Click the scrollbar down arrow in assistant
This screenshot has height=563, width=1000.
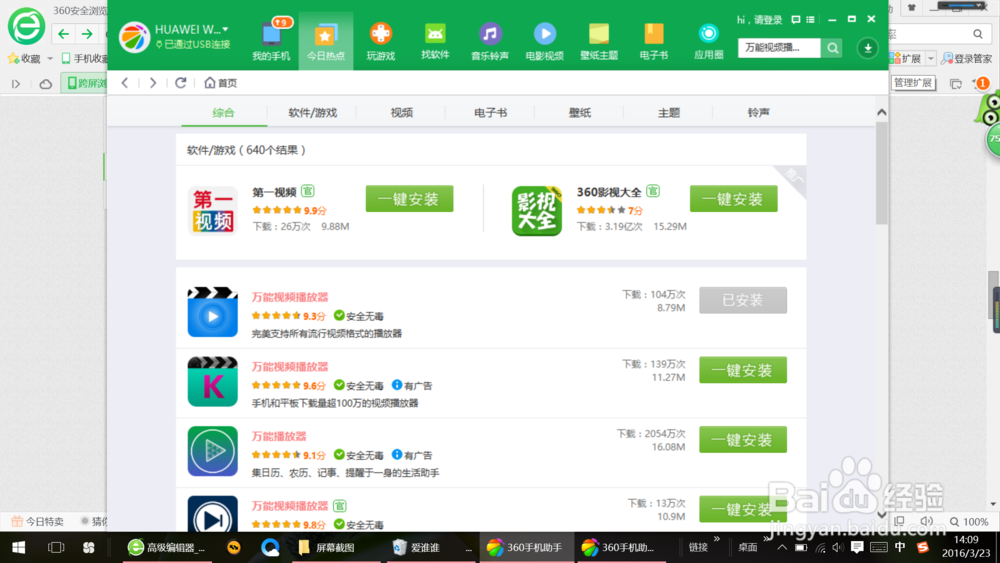pyautogui.click(x=881, y=515)
